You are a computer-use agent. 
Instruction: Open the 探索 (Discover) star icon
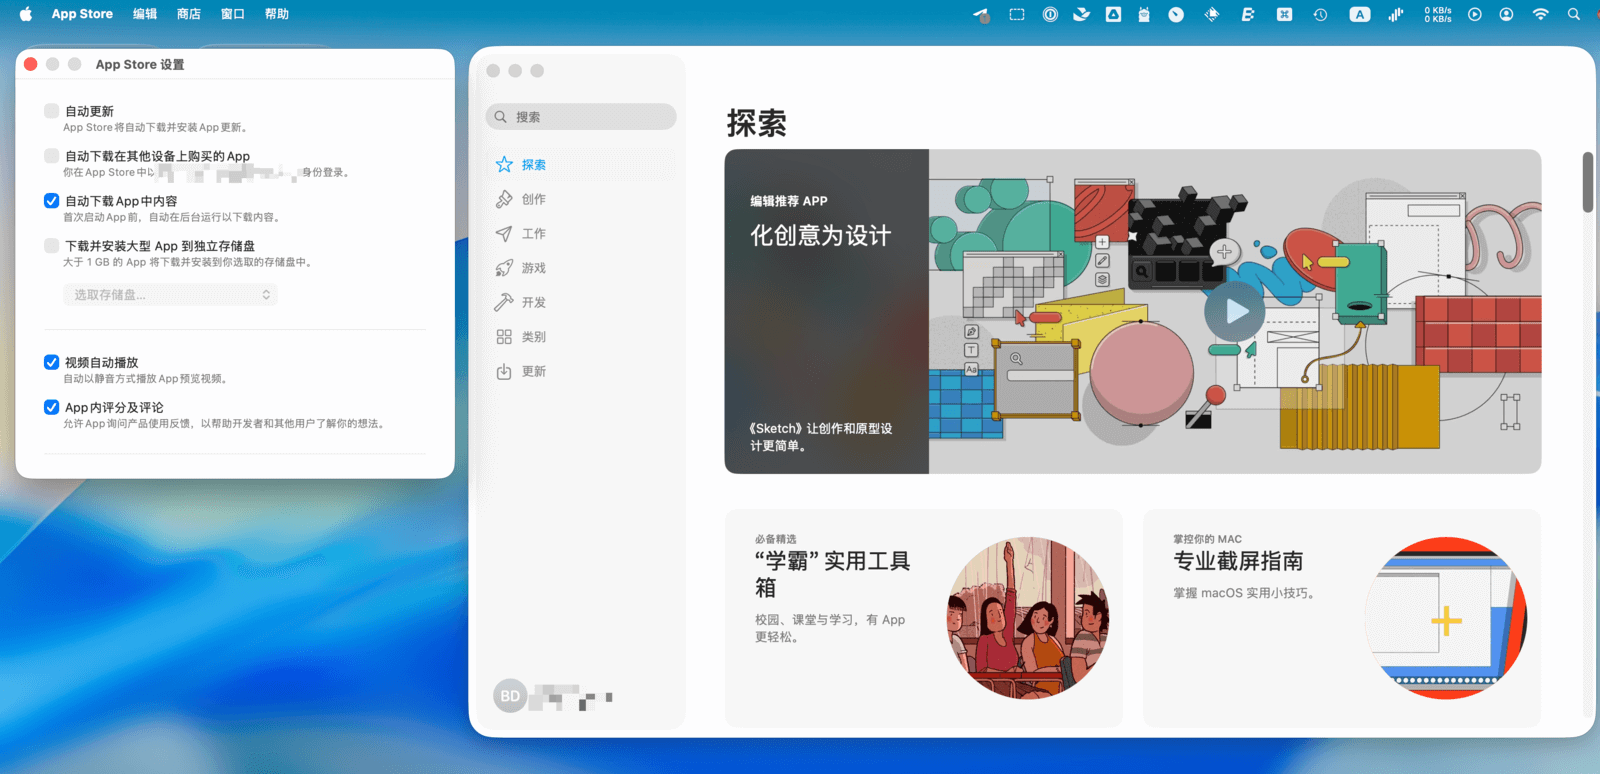505,165
